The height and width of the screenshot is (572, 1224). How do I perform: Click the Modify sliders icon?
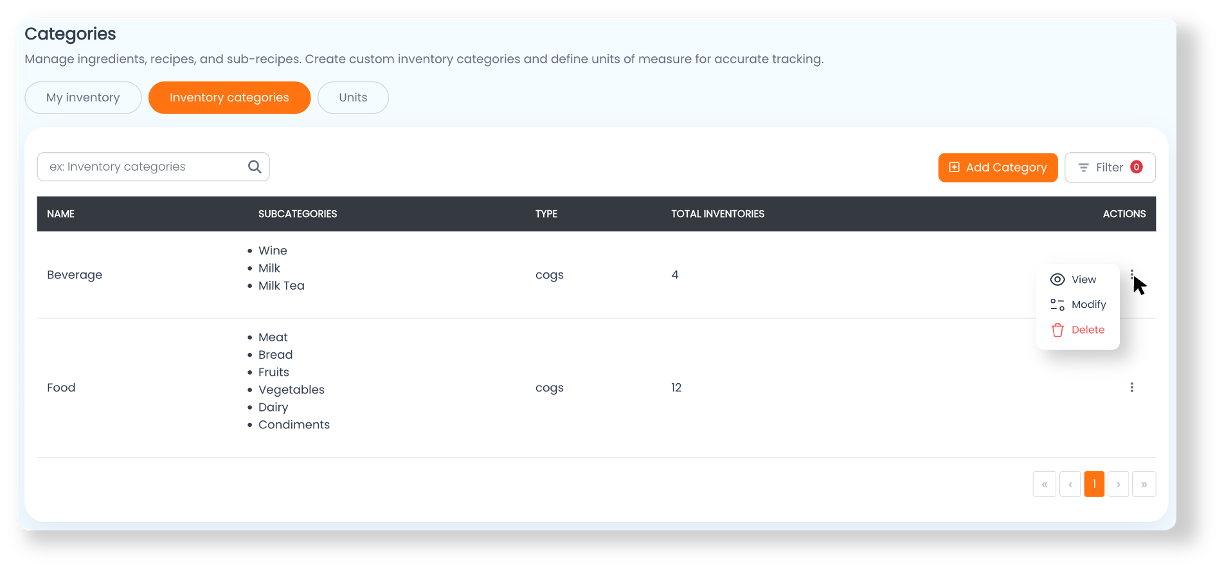click(x=1057, y=305)
